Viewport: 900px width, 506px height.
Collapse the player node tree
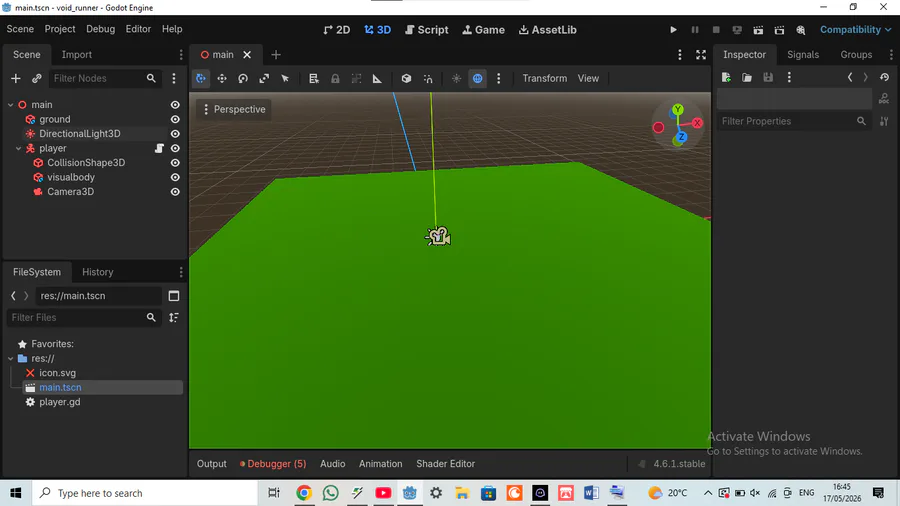point(18,148)
